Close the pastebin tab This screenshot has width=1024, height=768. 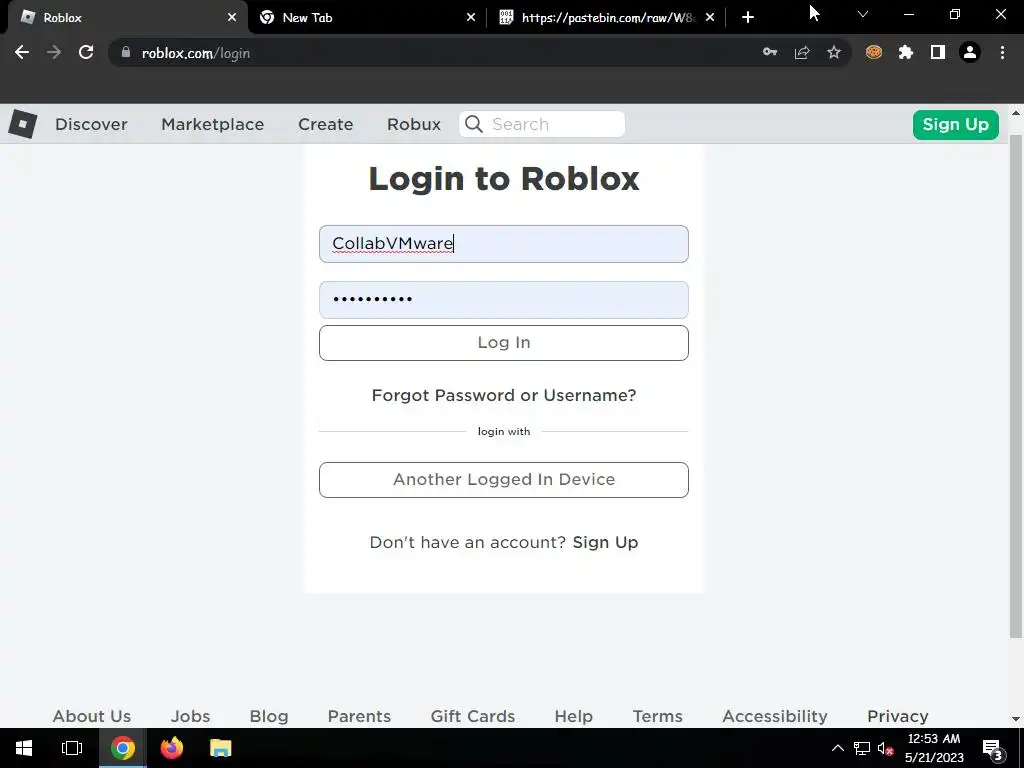pos(710,18)
